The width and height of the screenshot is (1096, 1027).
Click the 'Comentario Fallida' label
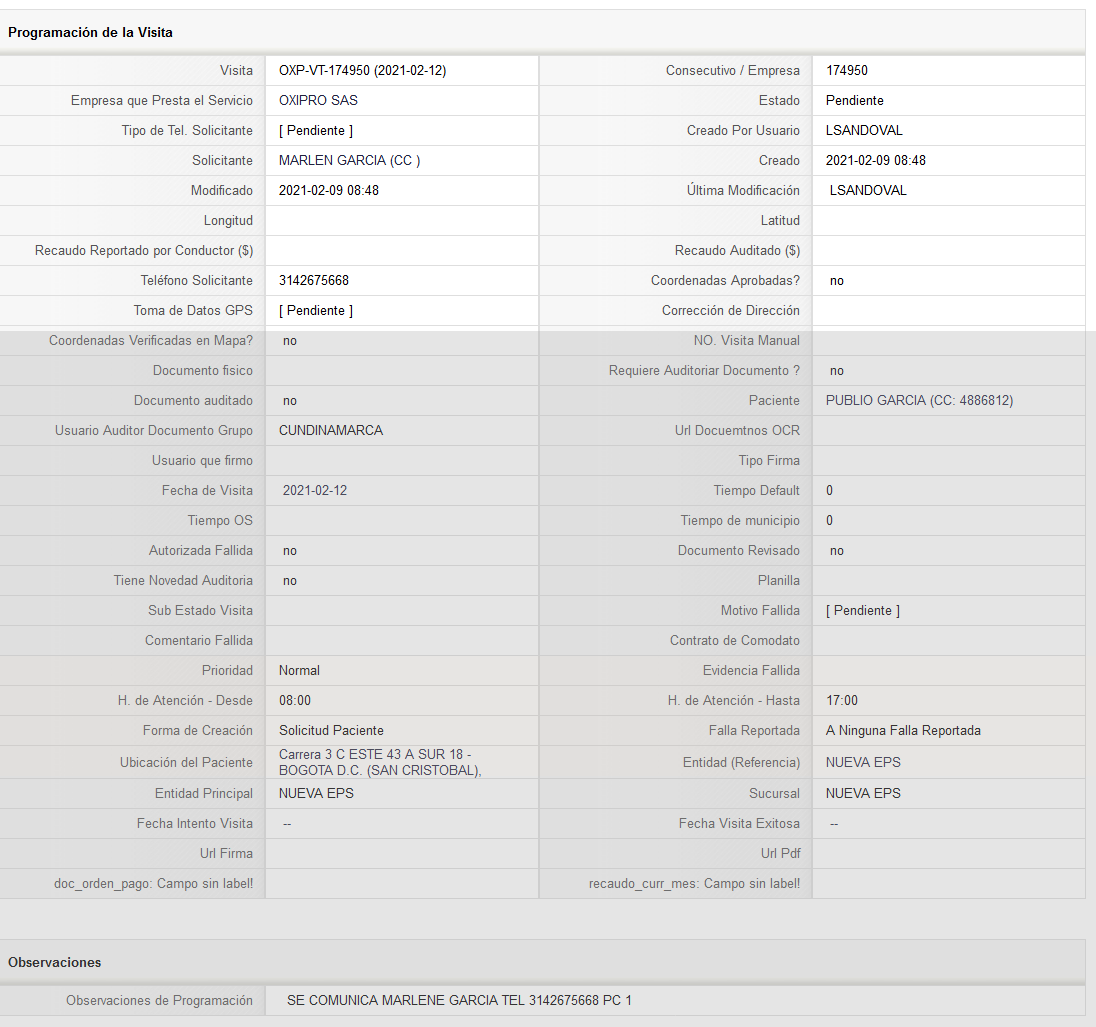coord(199,642)
